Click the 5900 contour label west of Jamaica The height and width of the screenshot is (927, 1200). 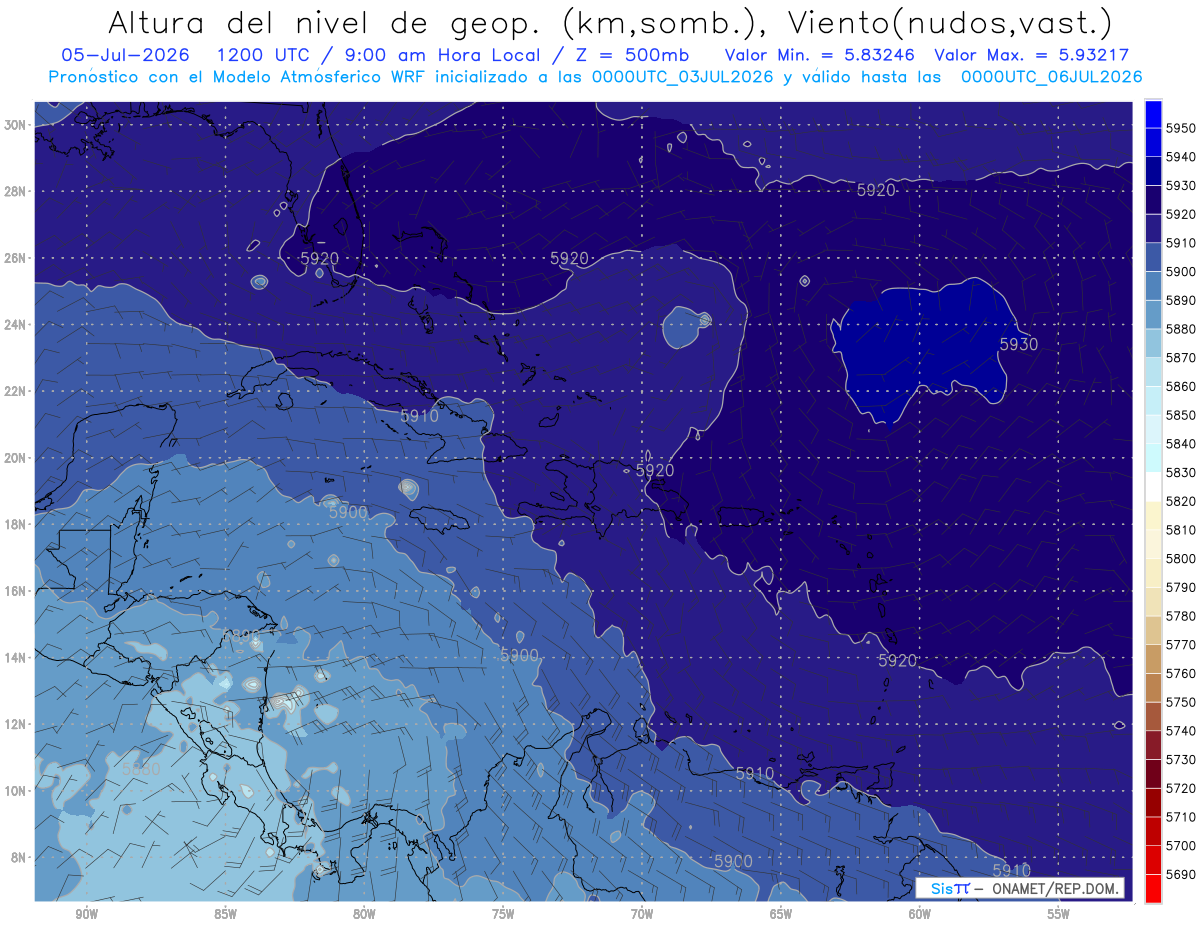point(348,512)
